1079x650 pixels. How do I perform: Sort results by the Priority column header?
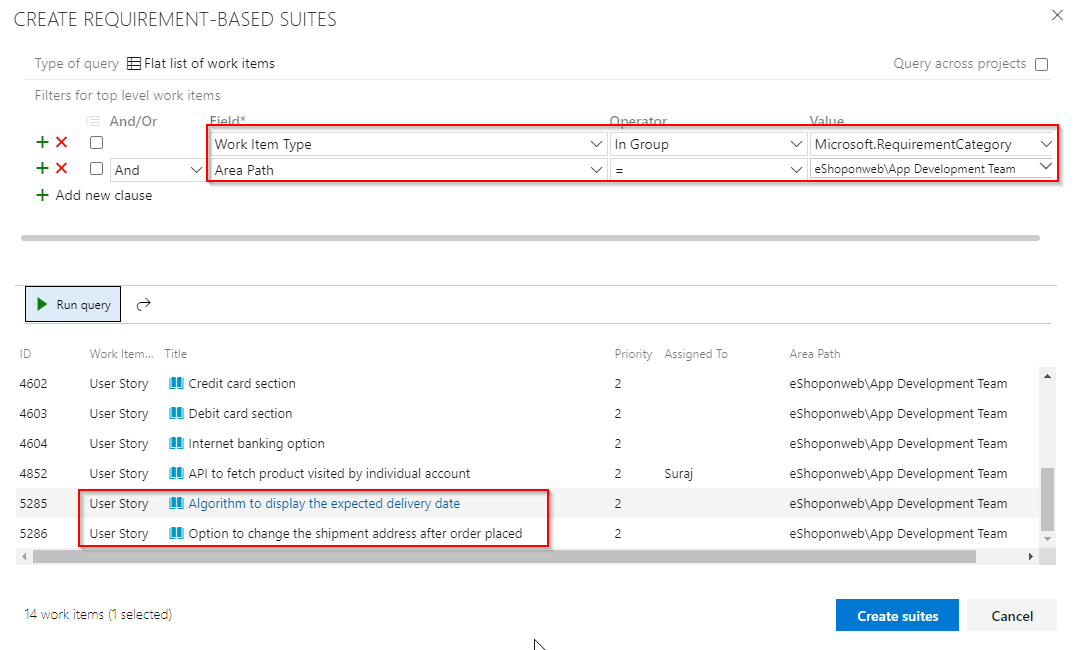click(x=633, y=354)
